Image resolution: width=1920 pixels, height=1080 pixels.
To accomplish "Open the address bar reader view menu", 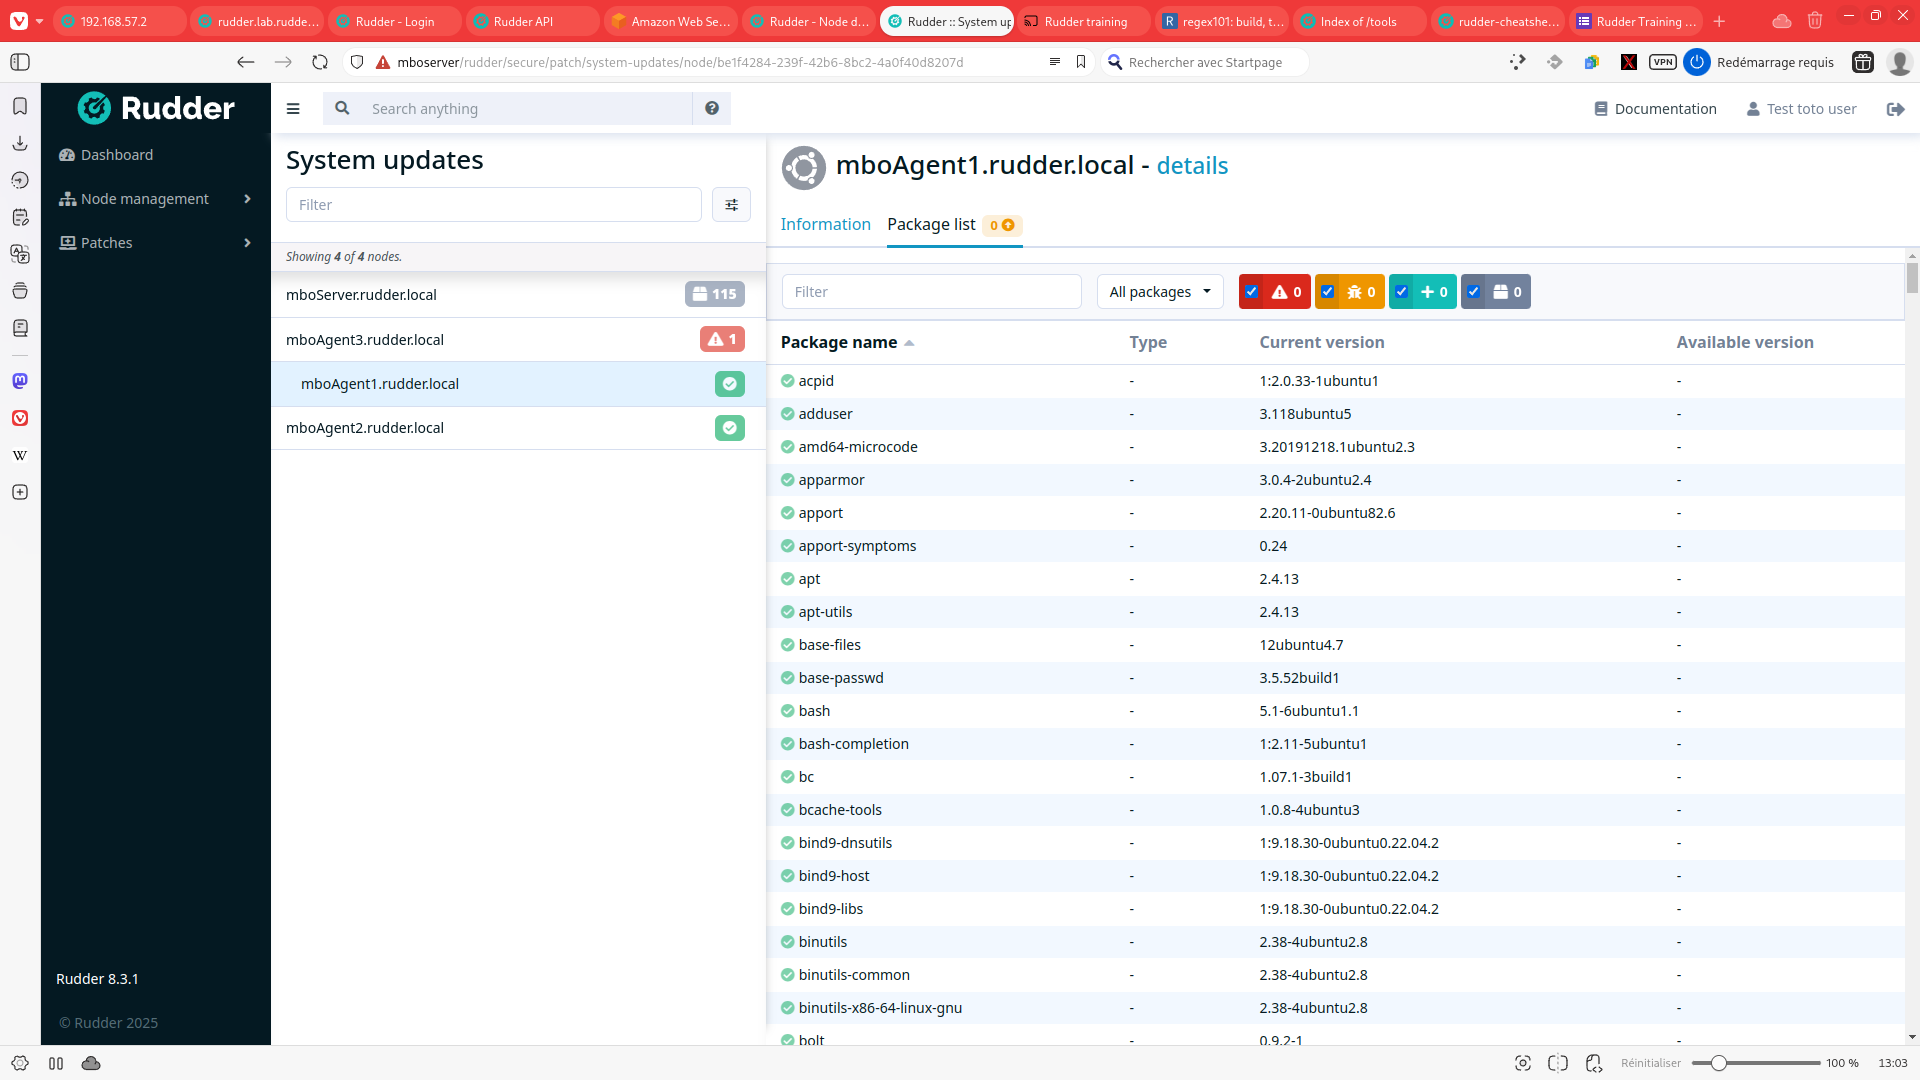I will tap(1054, 62).
